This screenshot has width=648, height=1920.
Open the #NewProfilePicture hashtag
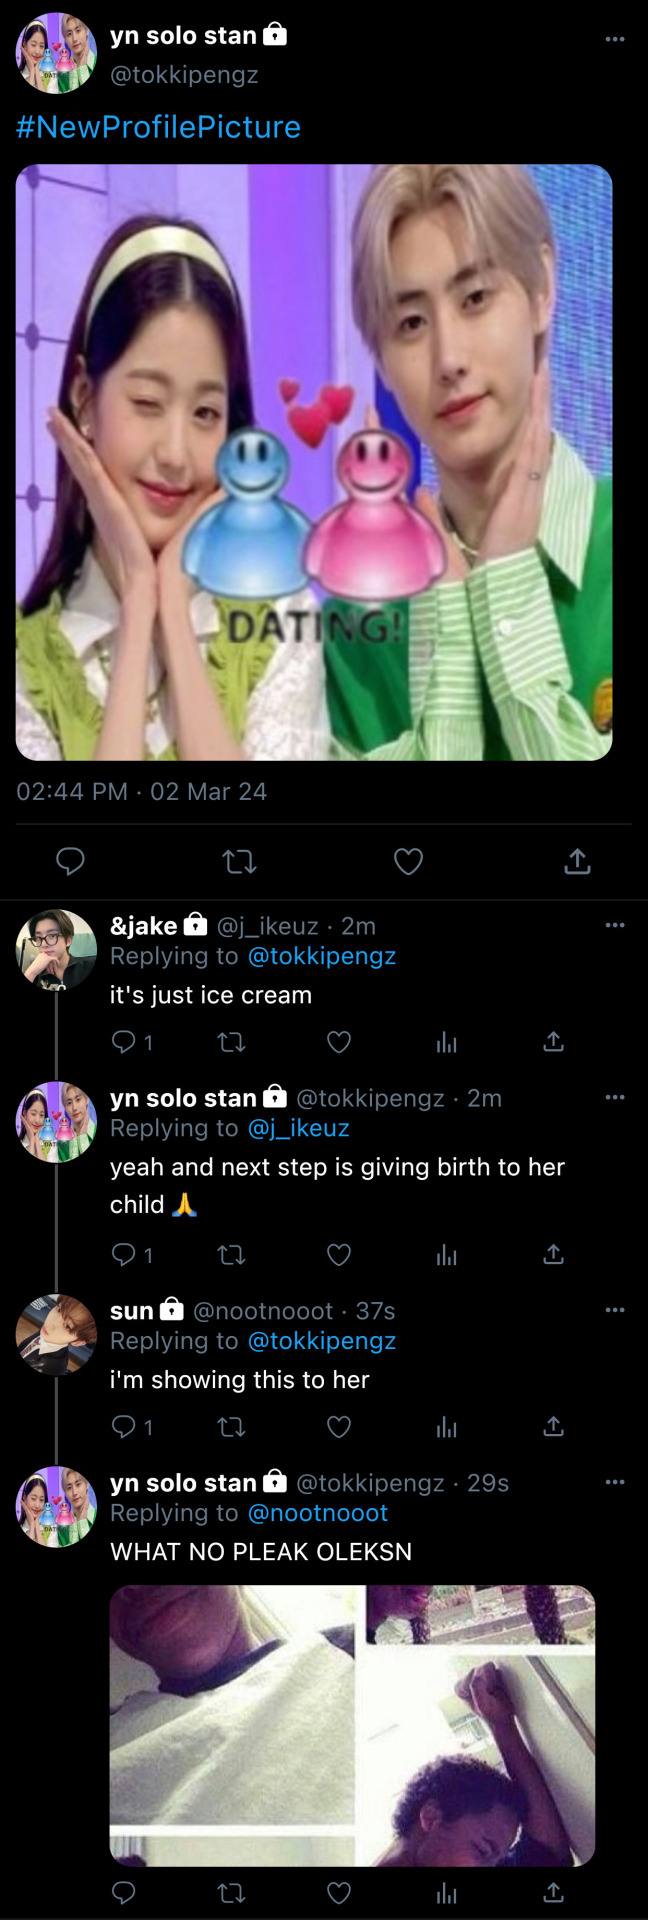point(158,127)
